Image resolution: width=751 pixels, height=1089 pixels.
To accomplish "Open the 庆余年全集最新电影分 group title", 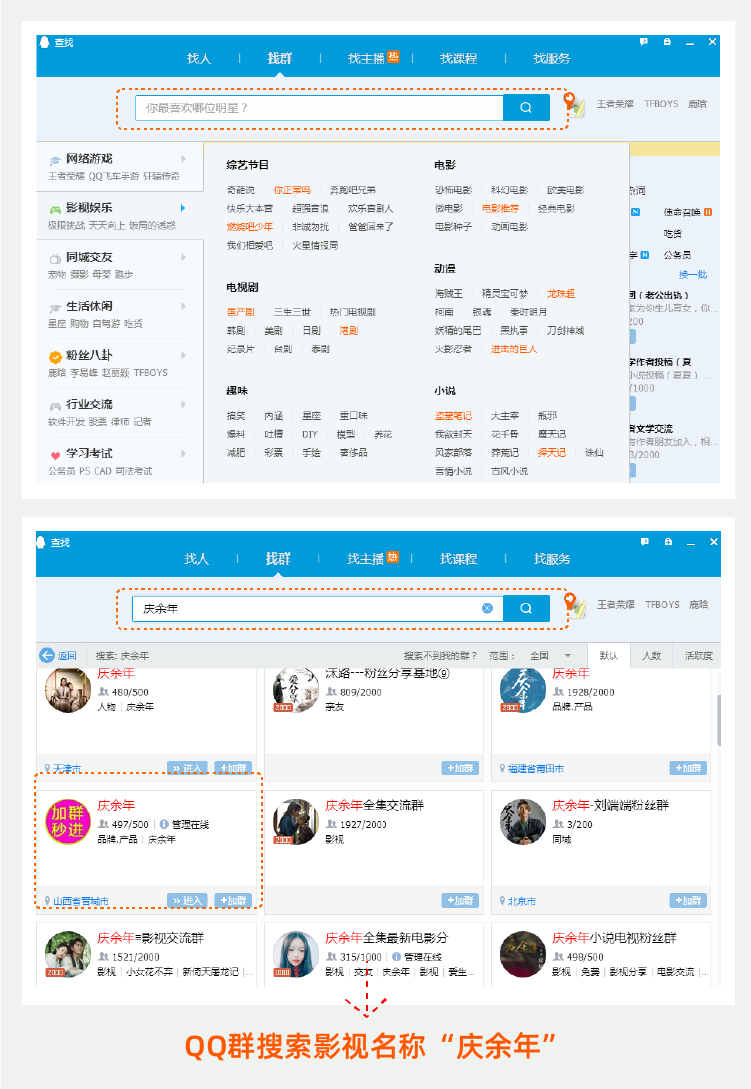I will 386,938.
